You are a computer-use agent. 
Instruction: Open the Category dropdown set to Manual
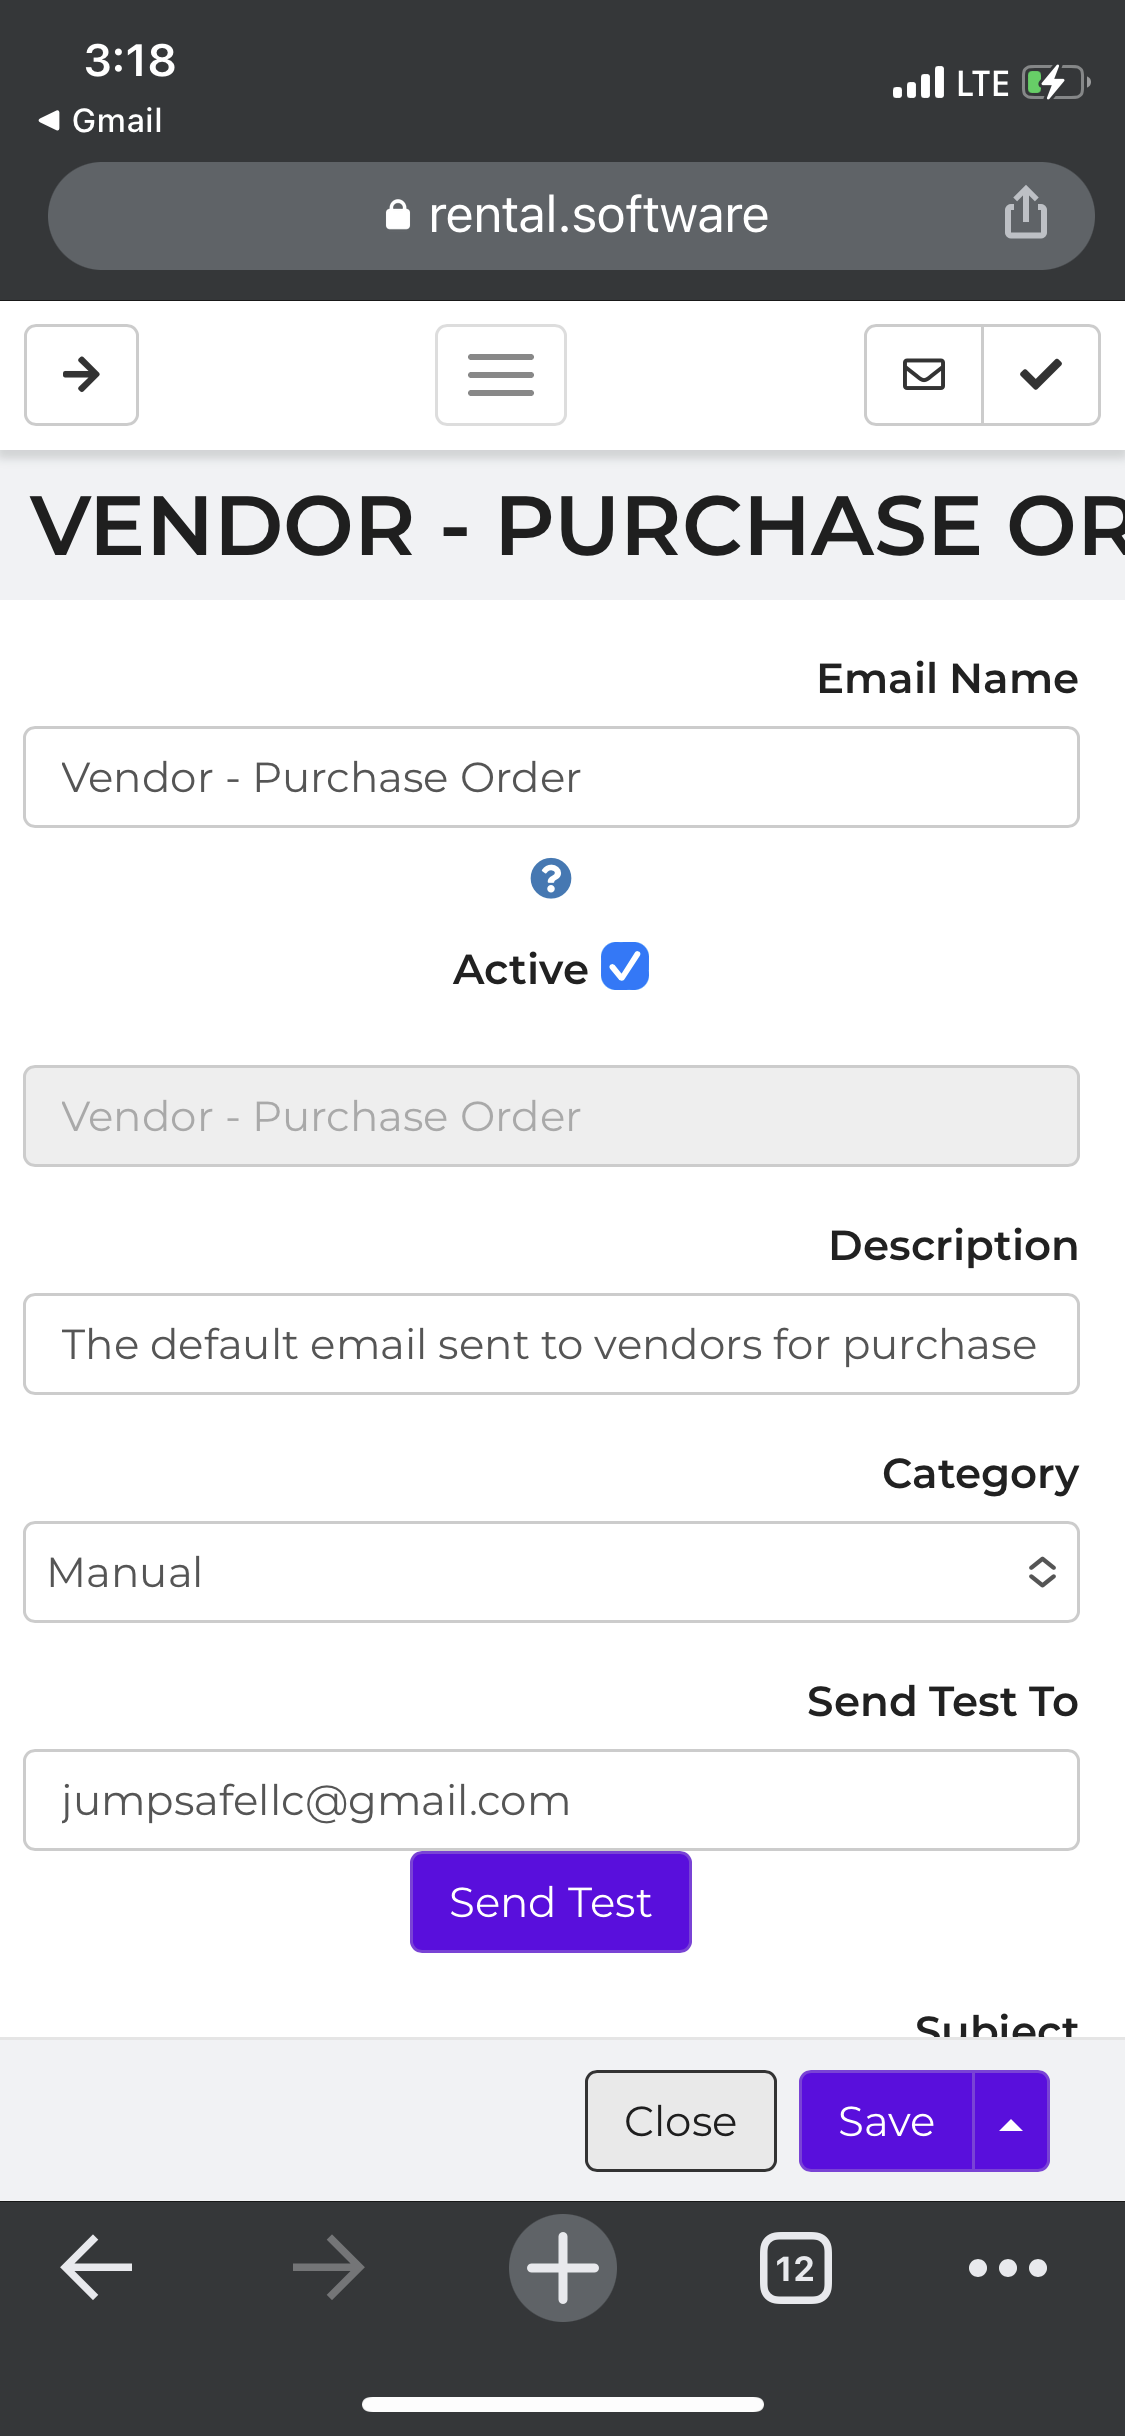(x=550, y=1572)
